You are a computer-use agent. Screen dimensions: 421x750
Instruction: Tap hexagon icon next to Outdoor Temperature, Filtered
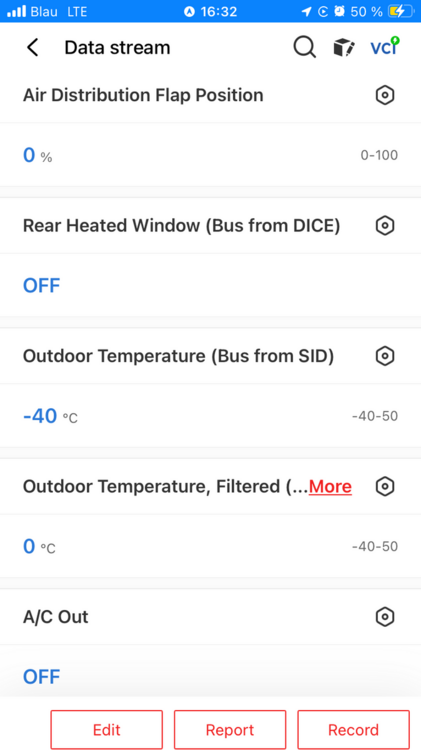385,486
